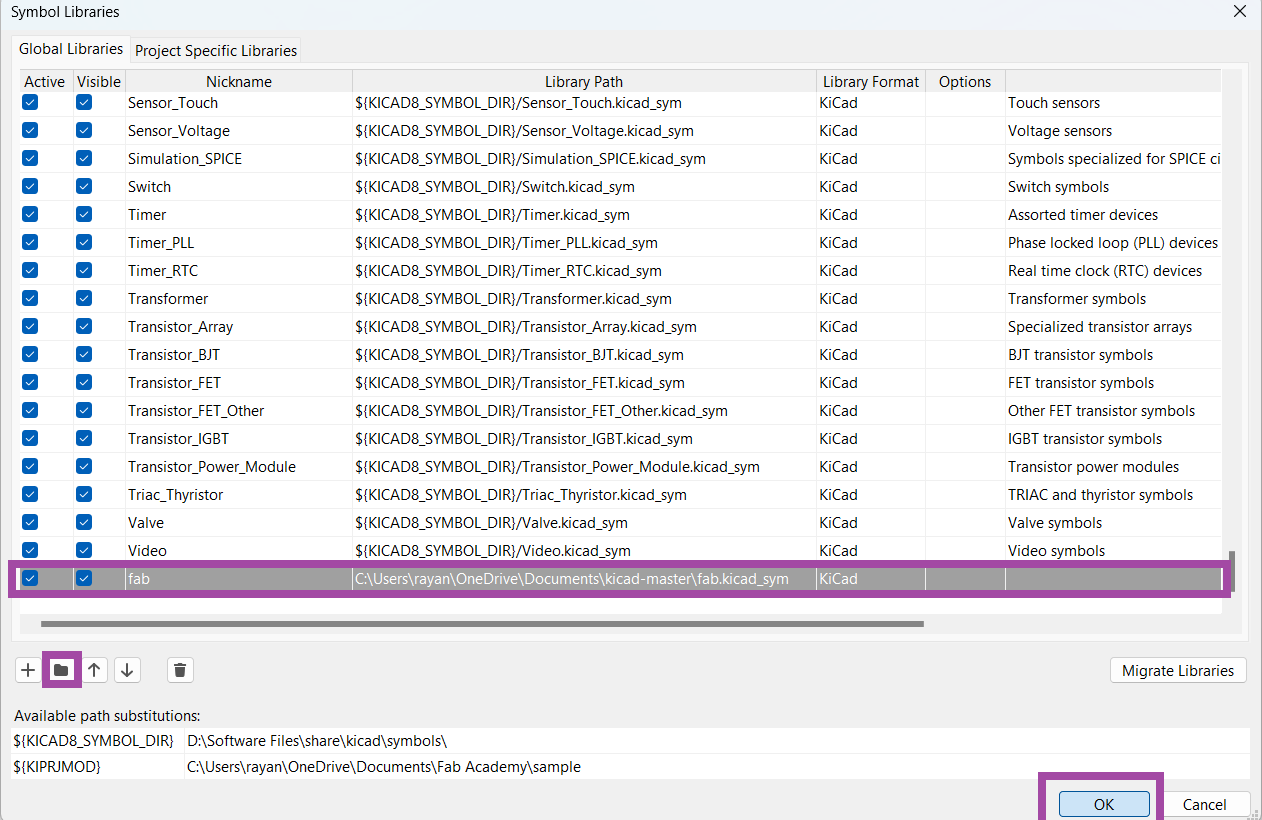
Task: Move selected library down with arrow icon
Action: coord(127,670)
